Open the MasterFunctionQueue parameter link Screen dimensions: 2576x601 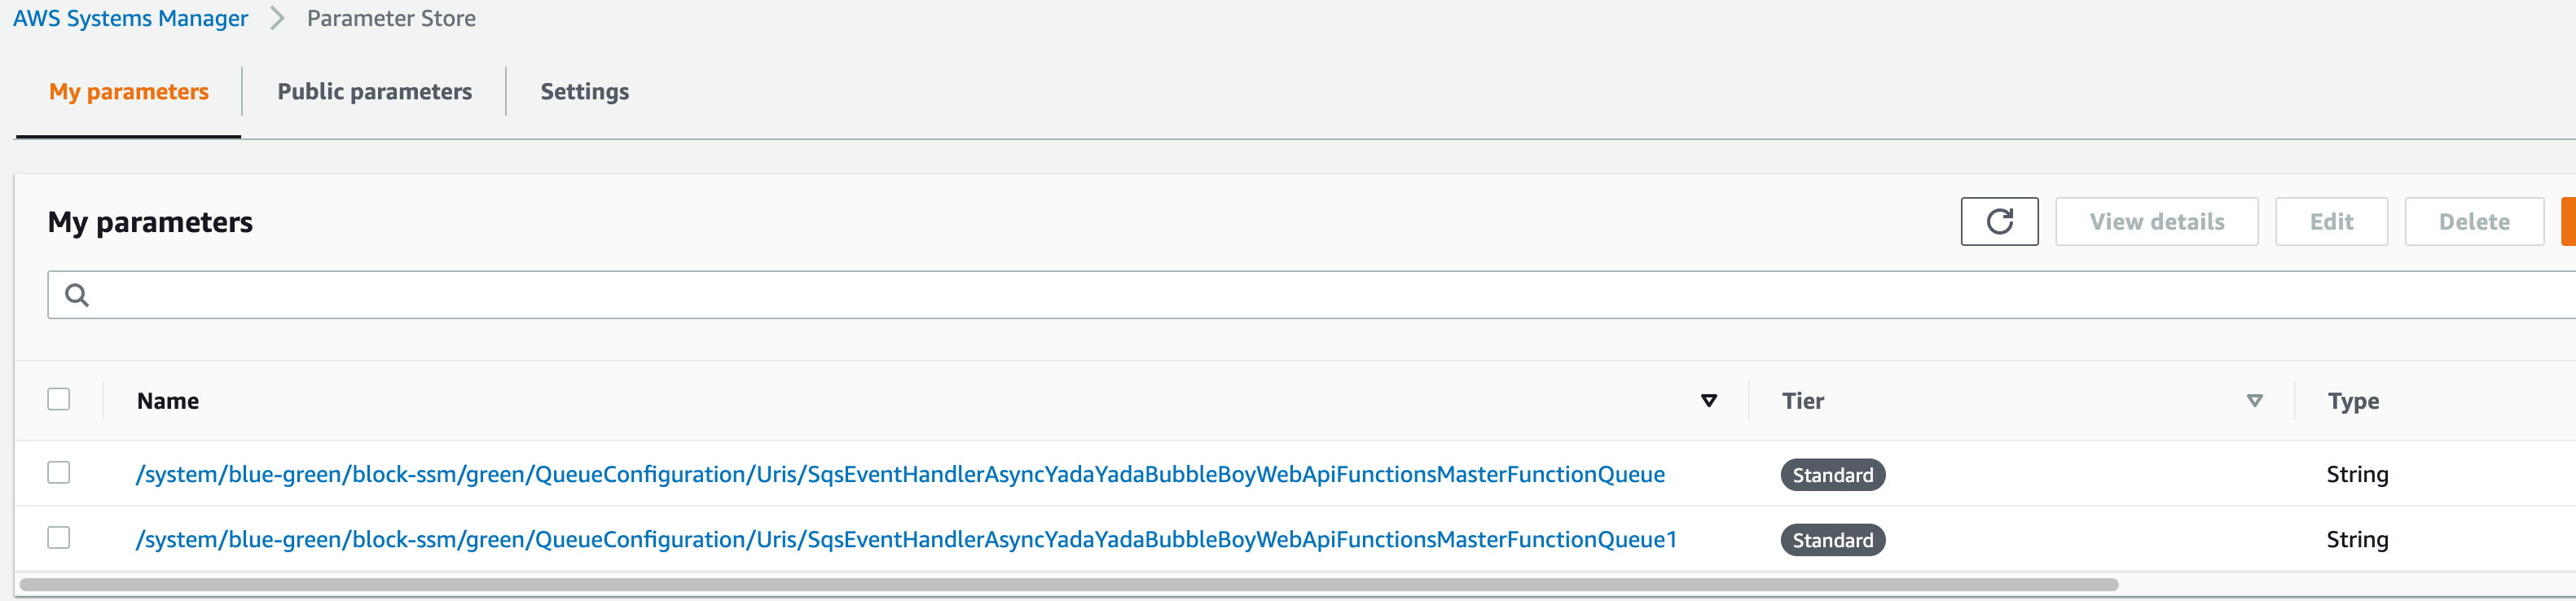tap(900, 474)
